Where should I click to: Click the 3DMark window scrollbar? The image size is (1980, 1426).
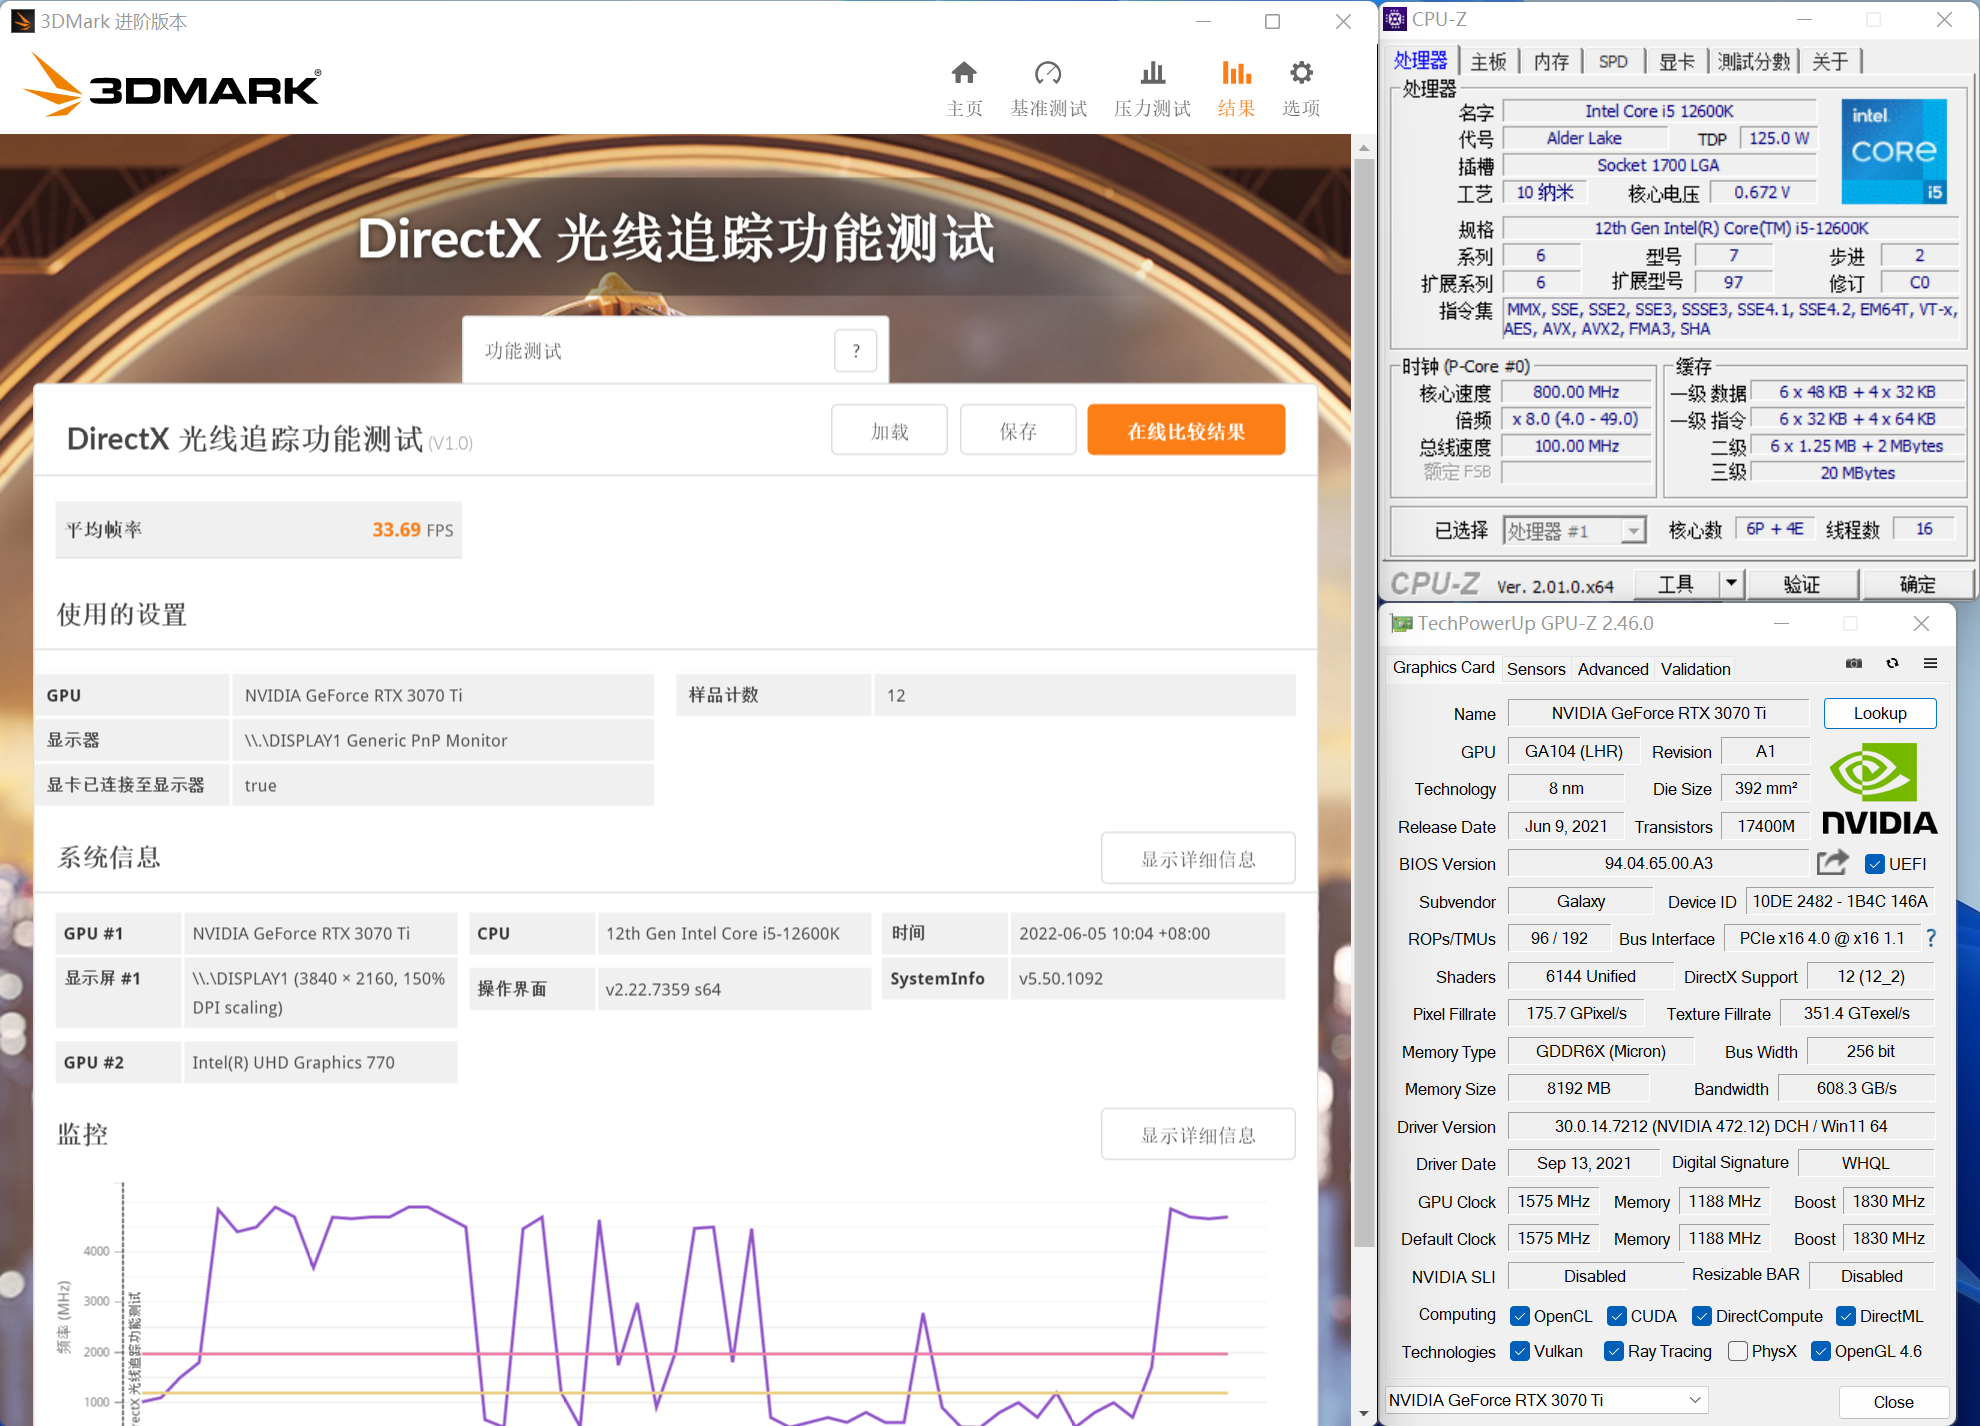[x=1364, y=700]
